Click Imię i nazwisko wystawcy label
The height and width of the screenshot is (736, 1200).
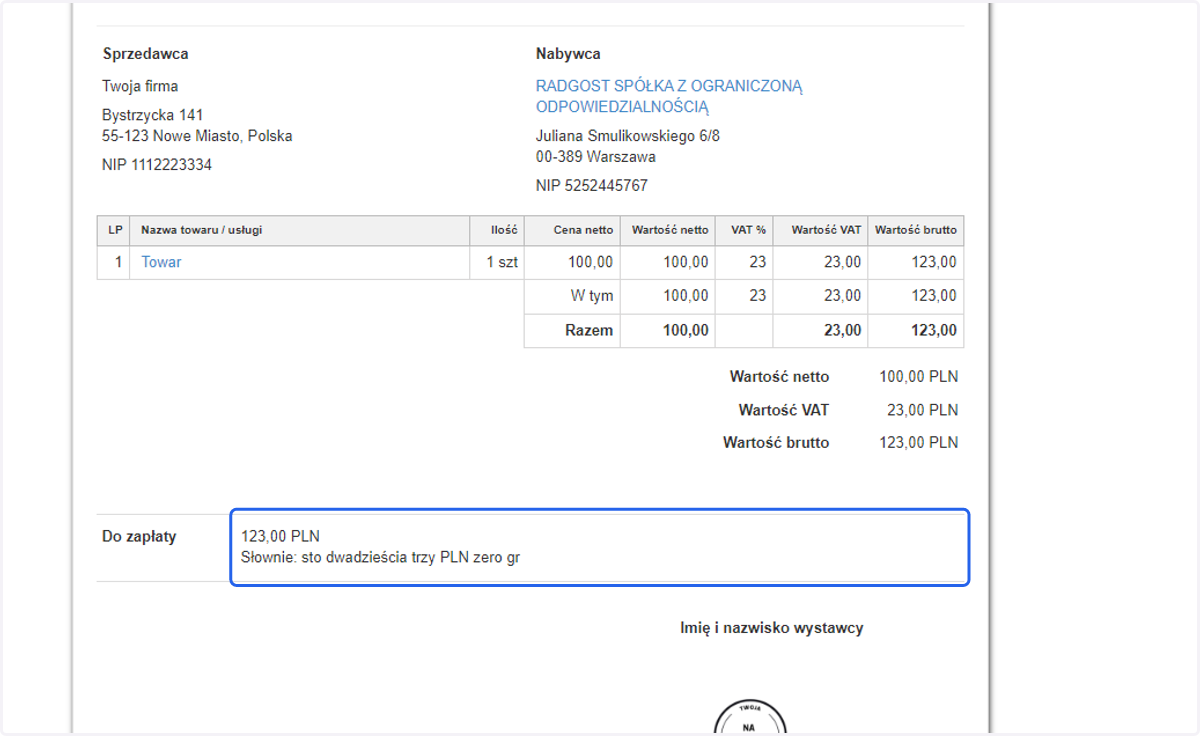click(x=771, y=628)
